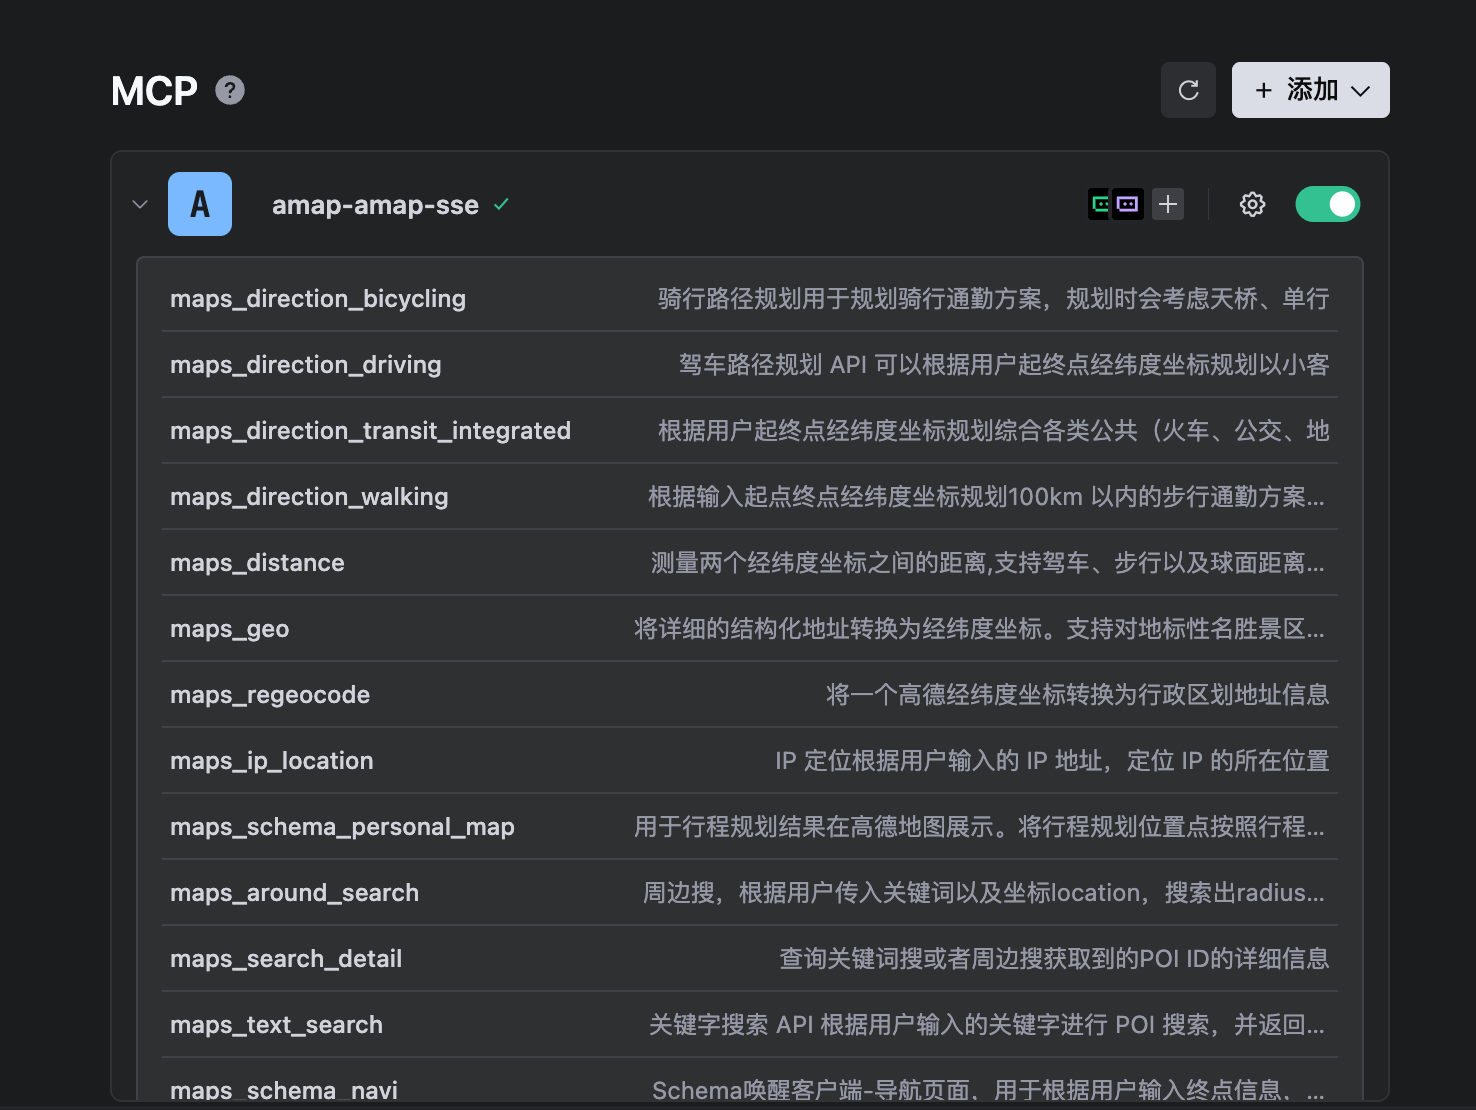
Task: Open the maps_geo tool entry
Action: pos(229,629)
